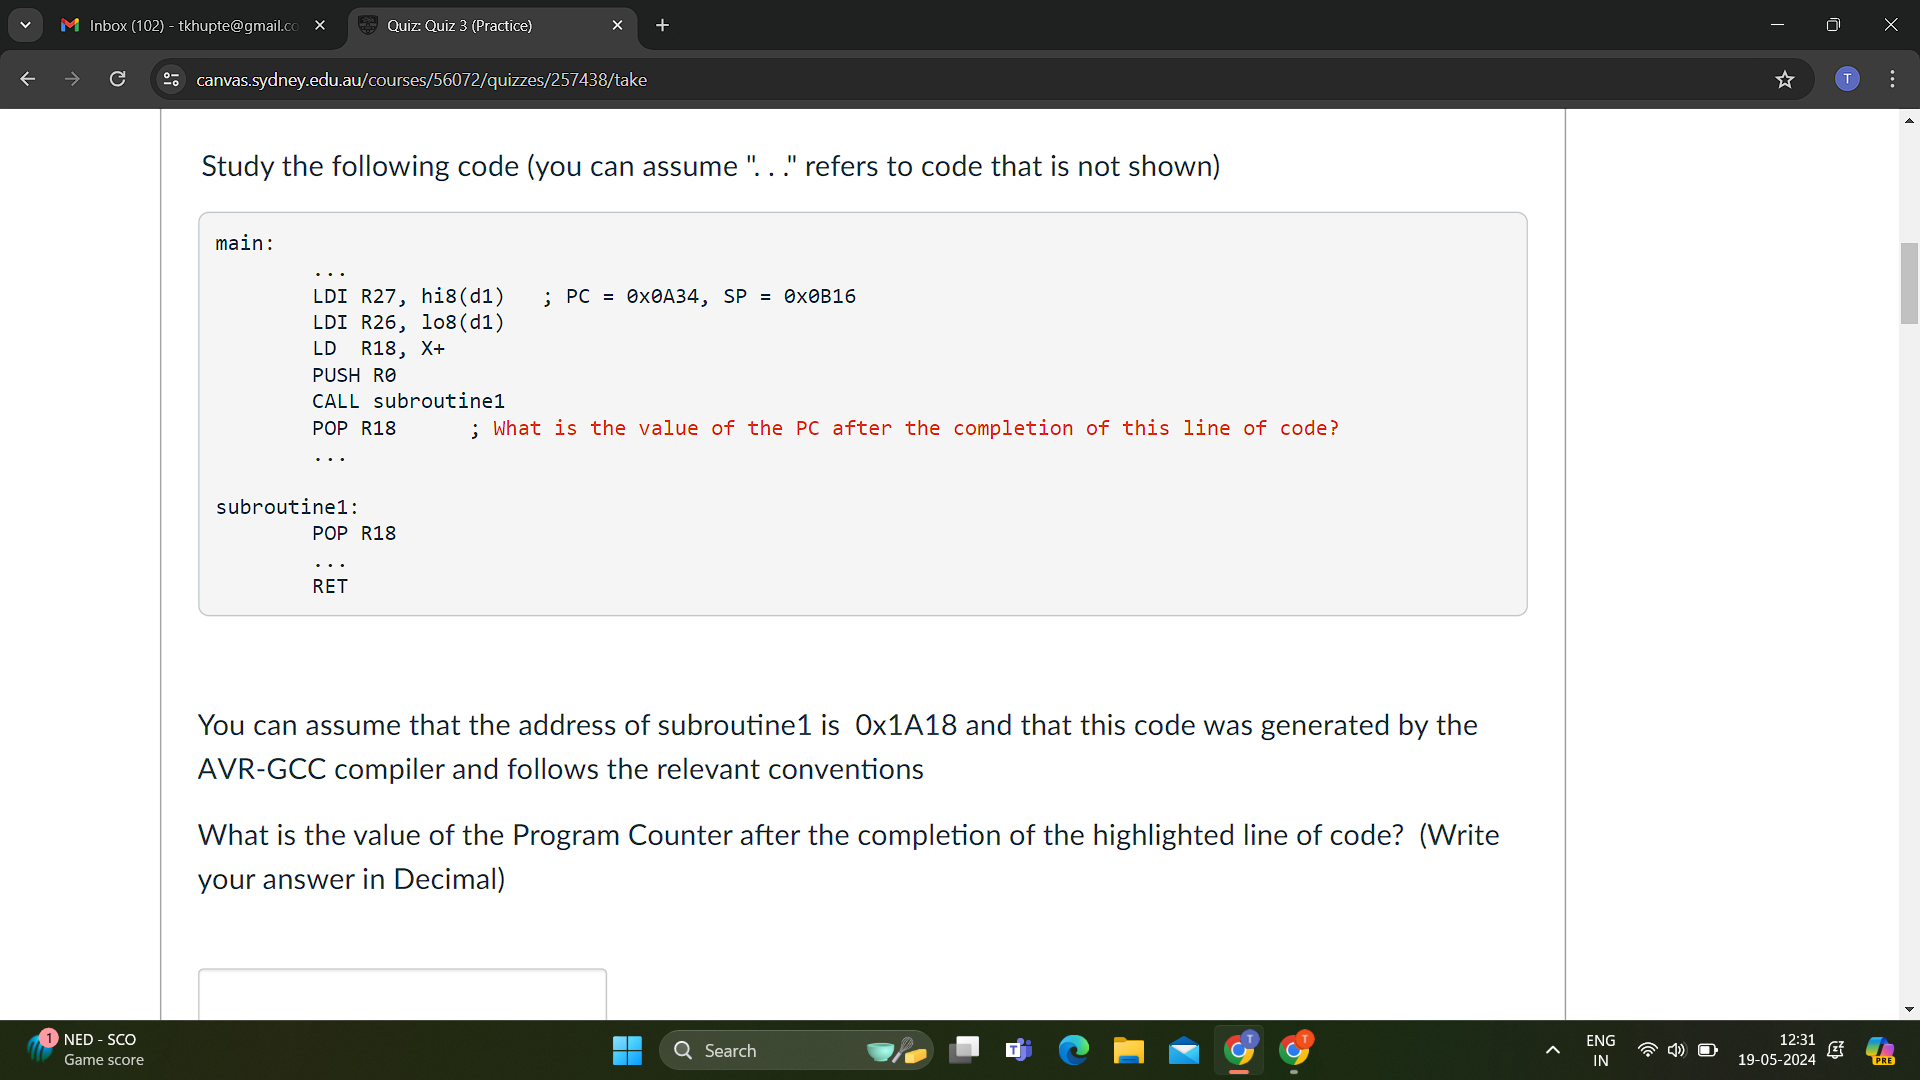Check battery status in the system tray

coord(1707,1050)
